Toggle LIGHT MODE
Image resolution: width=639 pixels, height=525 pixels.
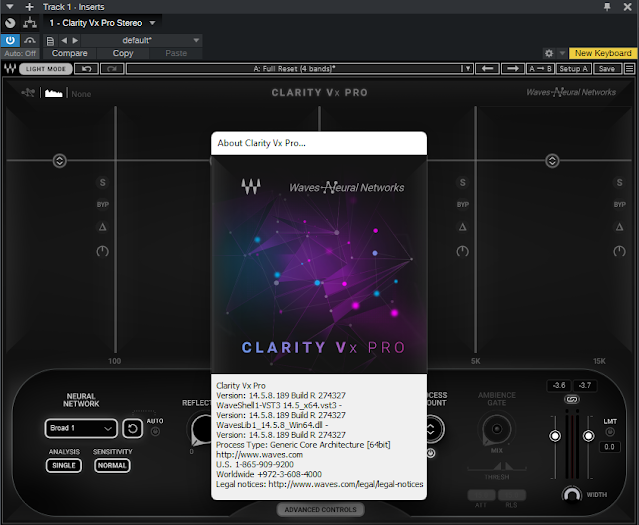click(46, 69)
